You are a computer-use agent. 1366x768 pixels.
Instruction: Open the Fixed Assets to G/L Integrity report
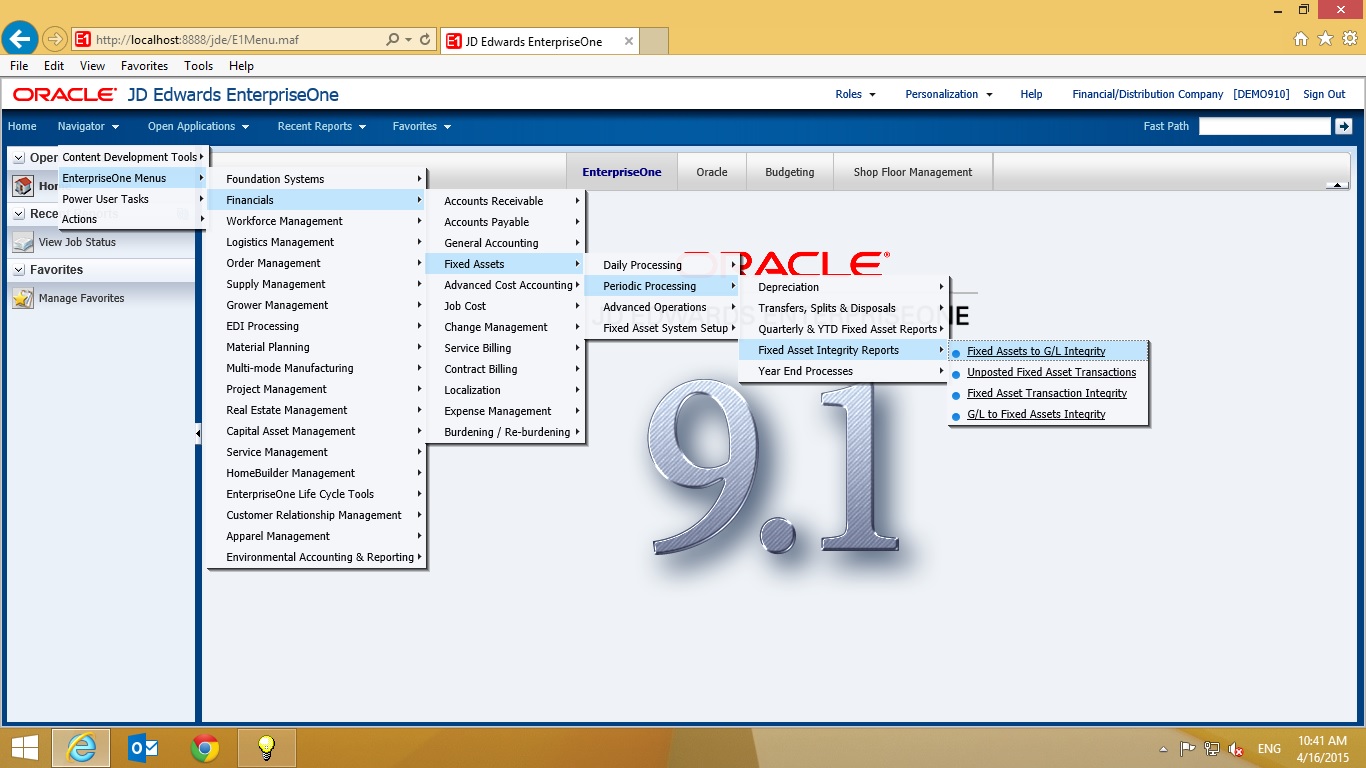[x=1035, y=351]
